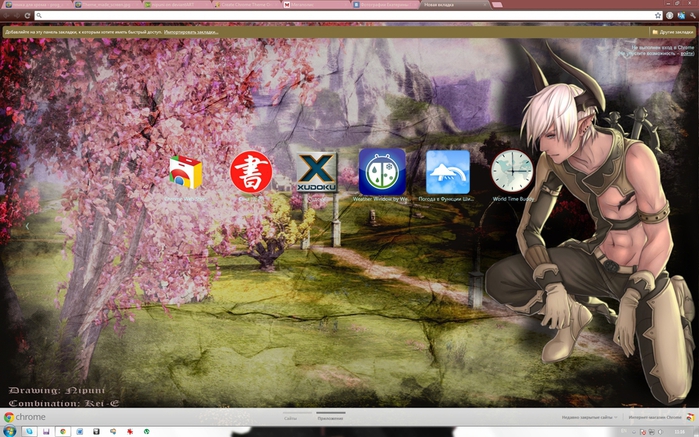Click the red splat taskbar icon

pos(130,431)
